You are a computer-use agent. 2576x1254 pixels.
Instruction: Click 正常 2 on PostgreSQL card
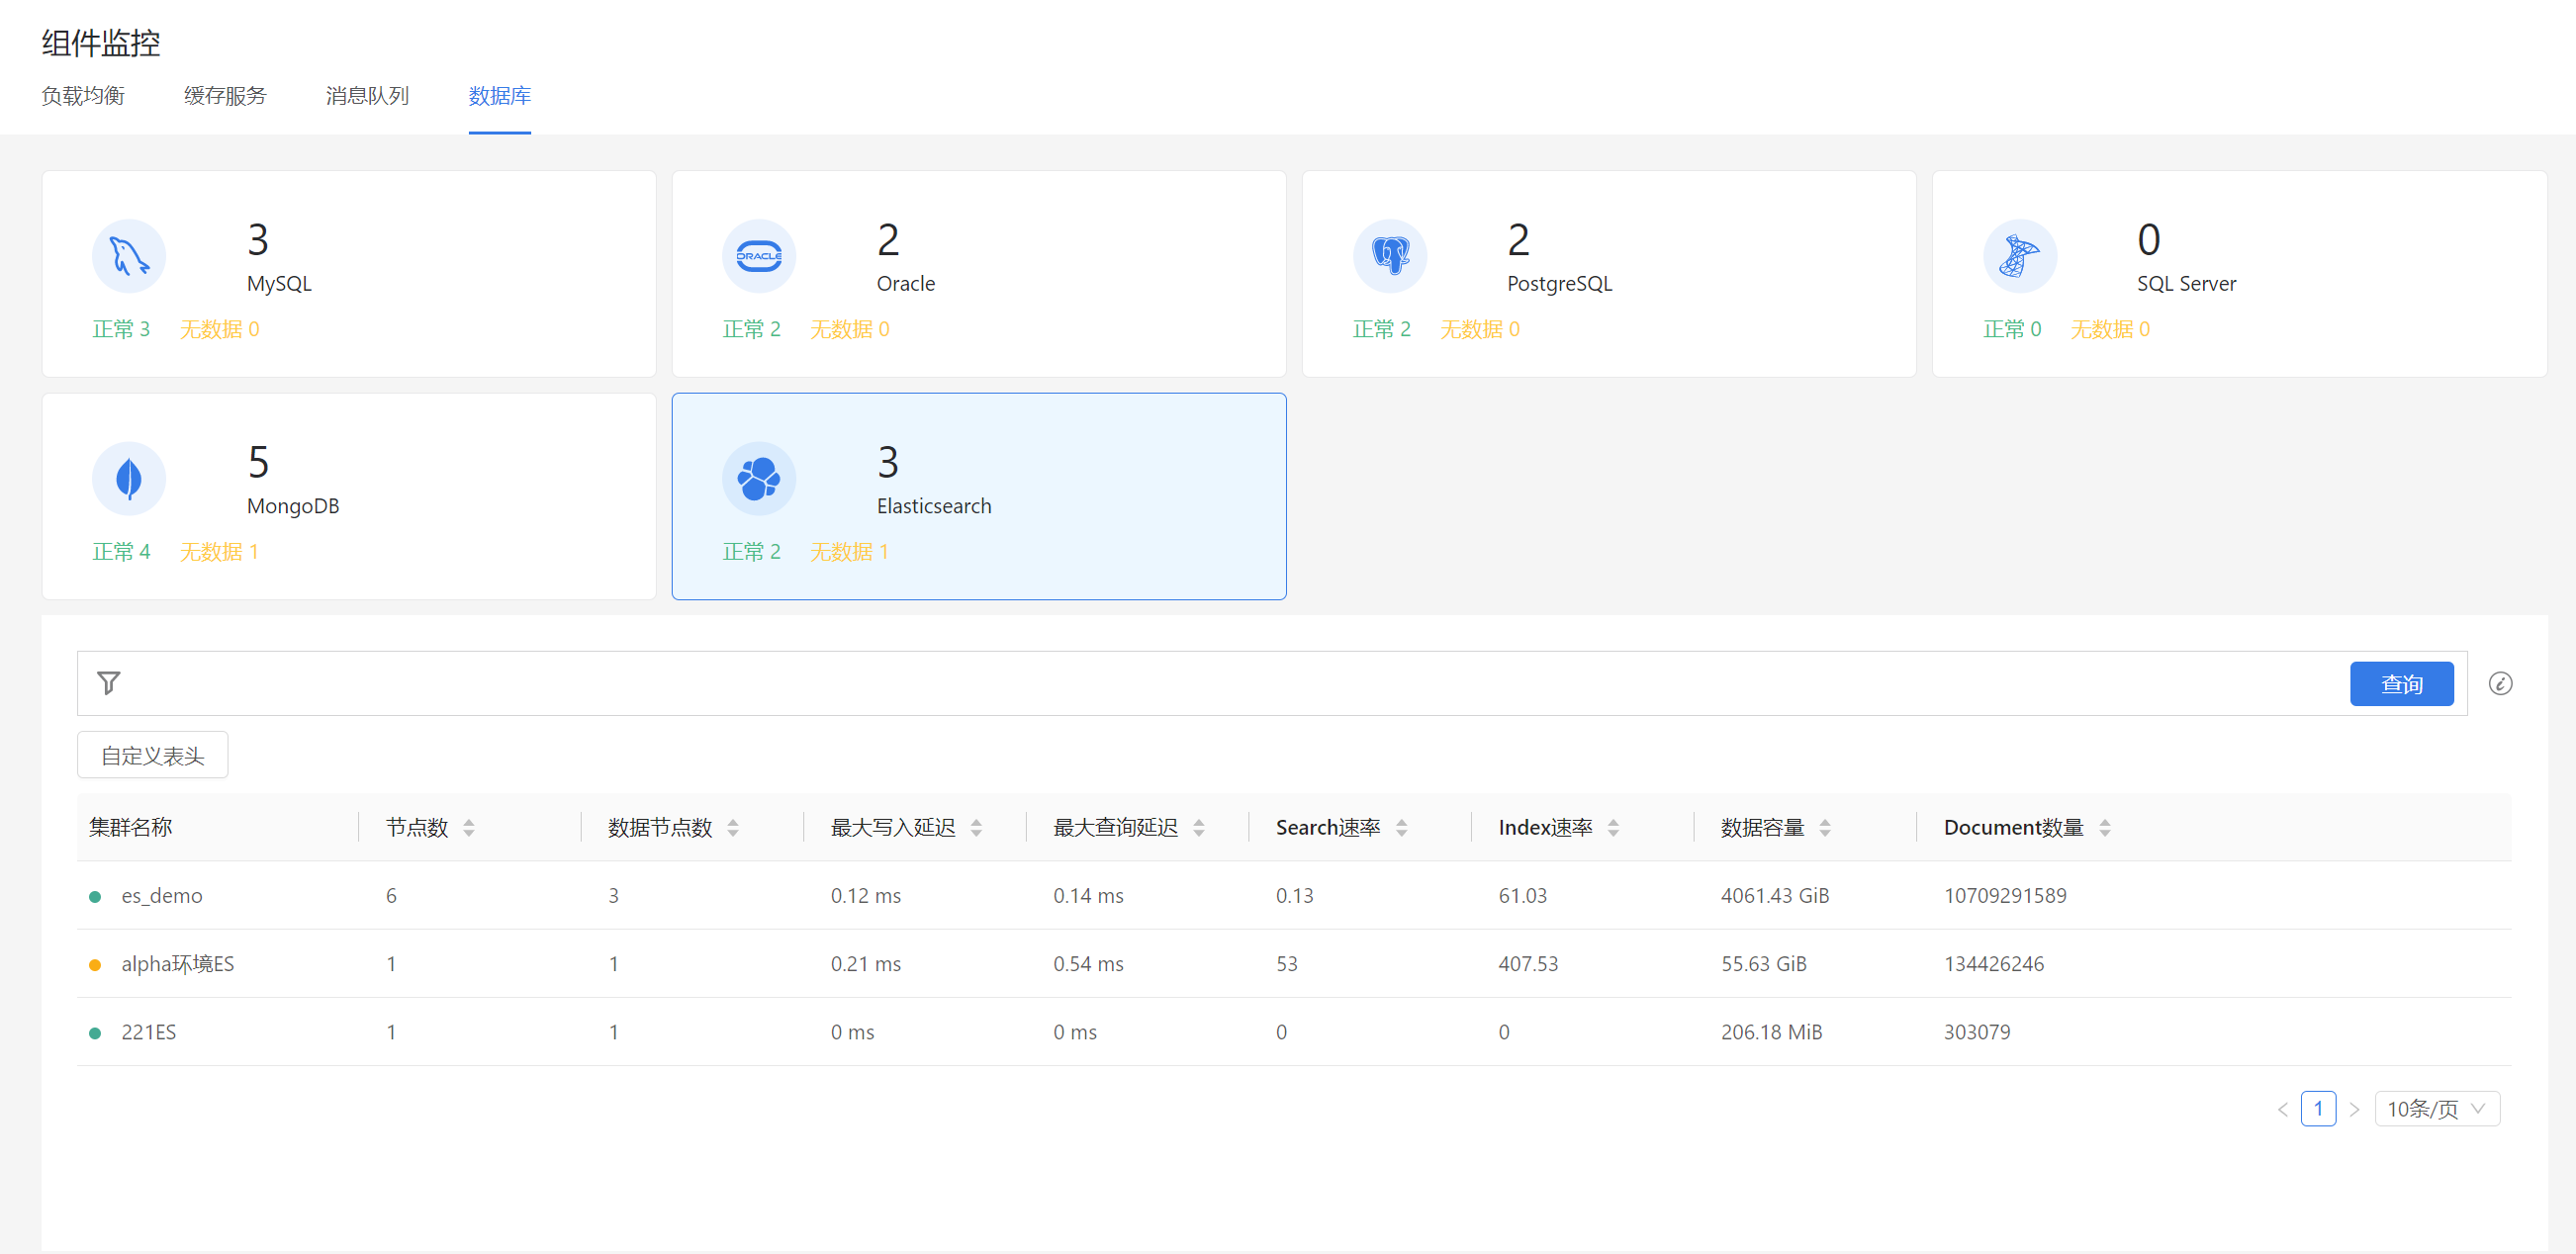(x=1381, y=329)
